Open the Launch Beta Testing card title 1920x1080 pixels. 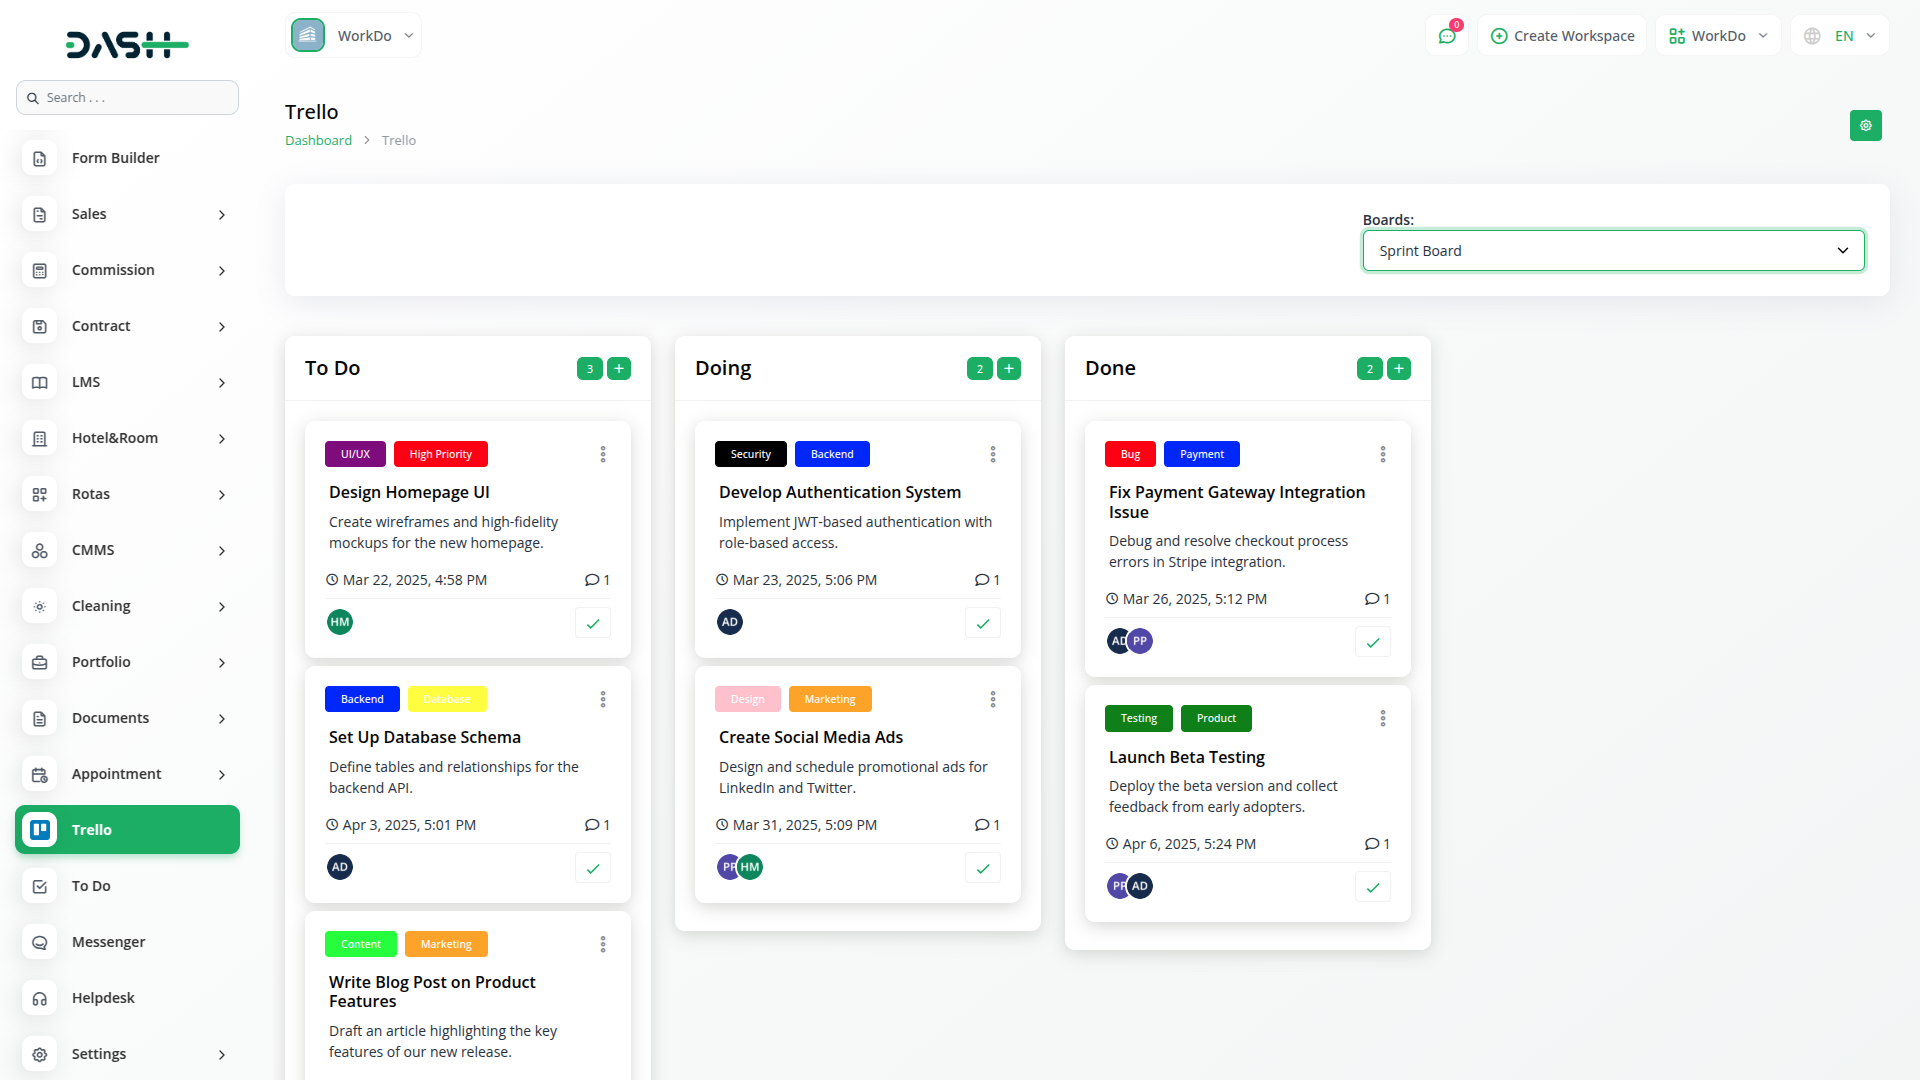(x=1187, y=757)
